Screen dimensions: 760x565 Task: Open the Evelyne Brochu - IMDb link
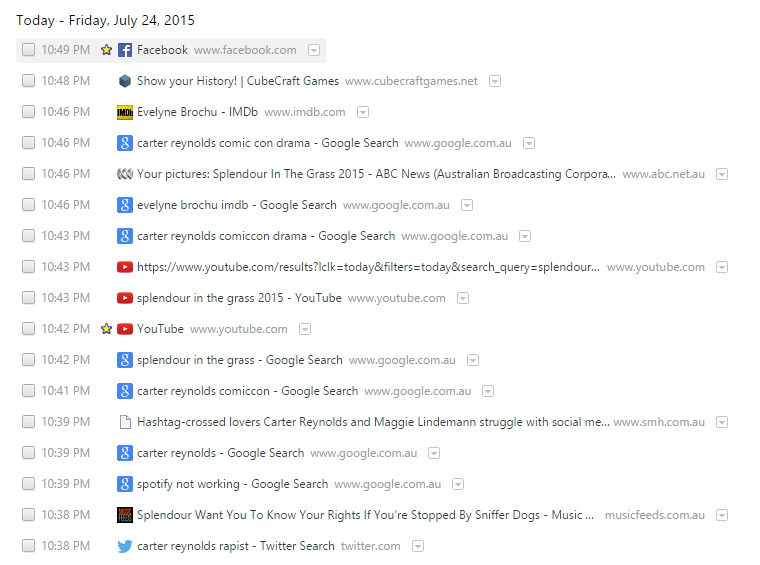click(x=197, y=112)
